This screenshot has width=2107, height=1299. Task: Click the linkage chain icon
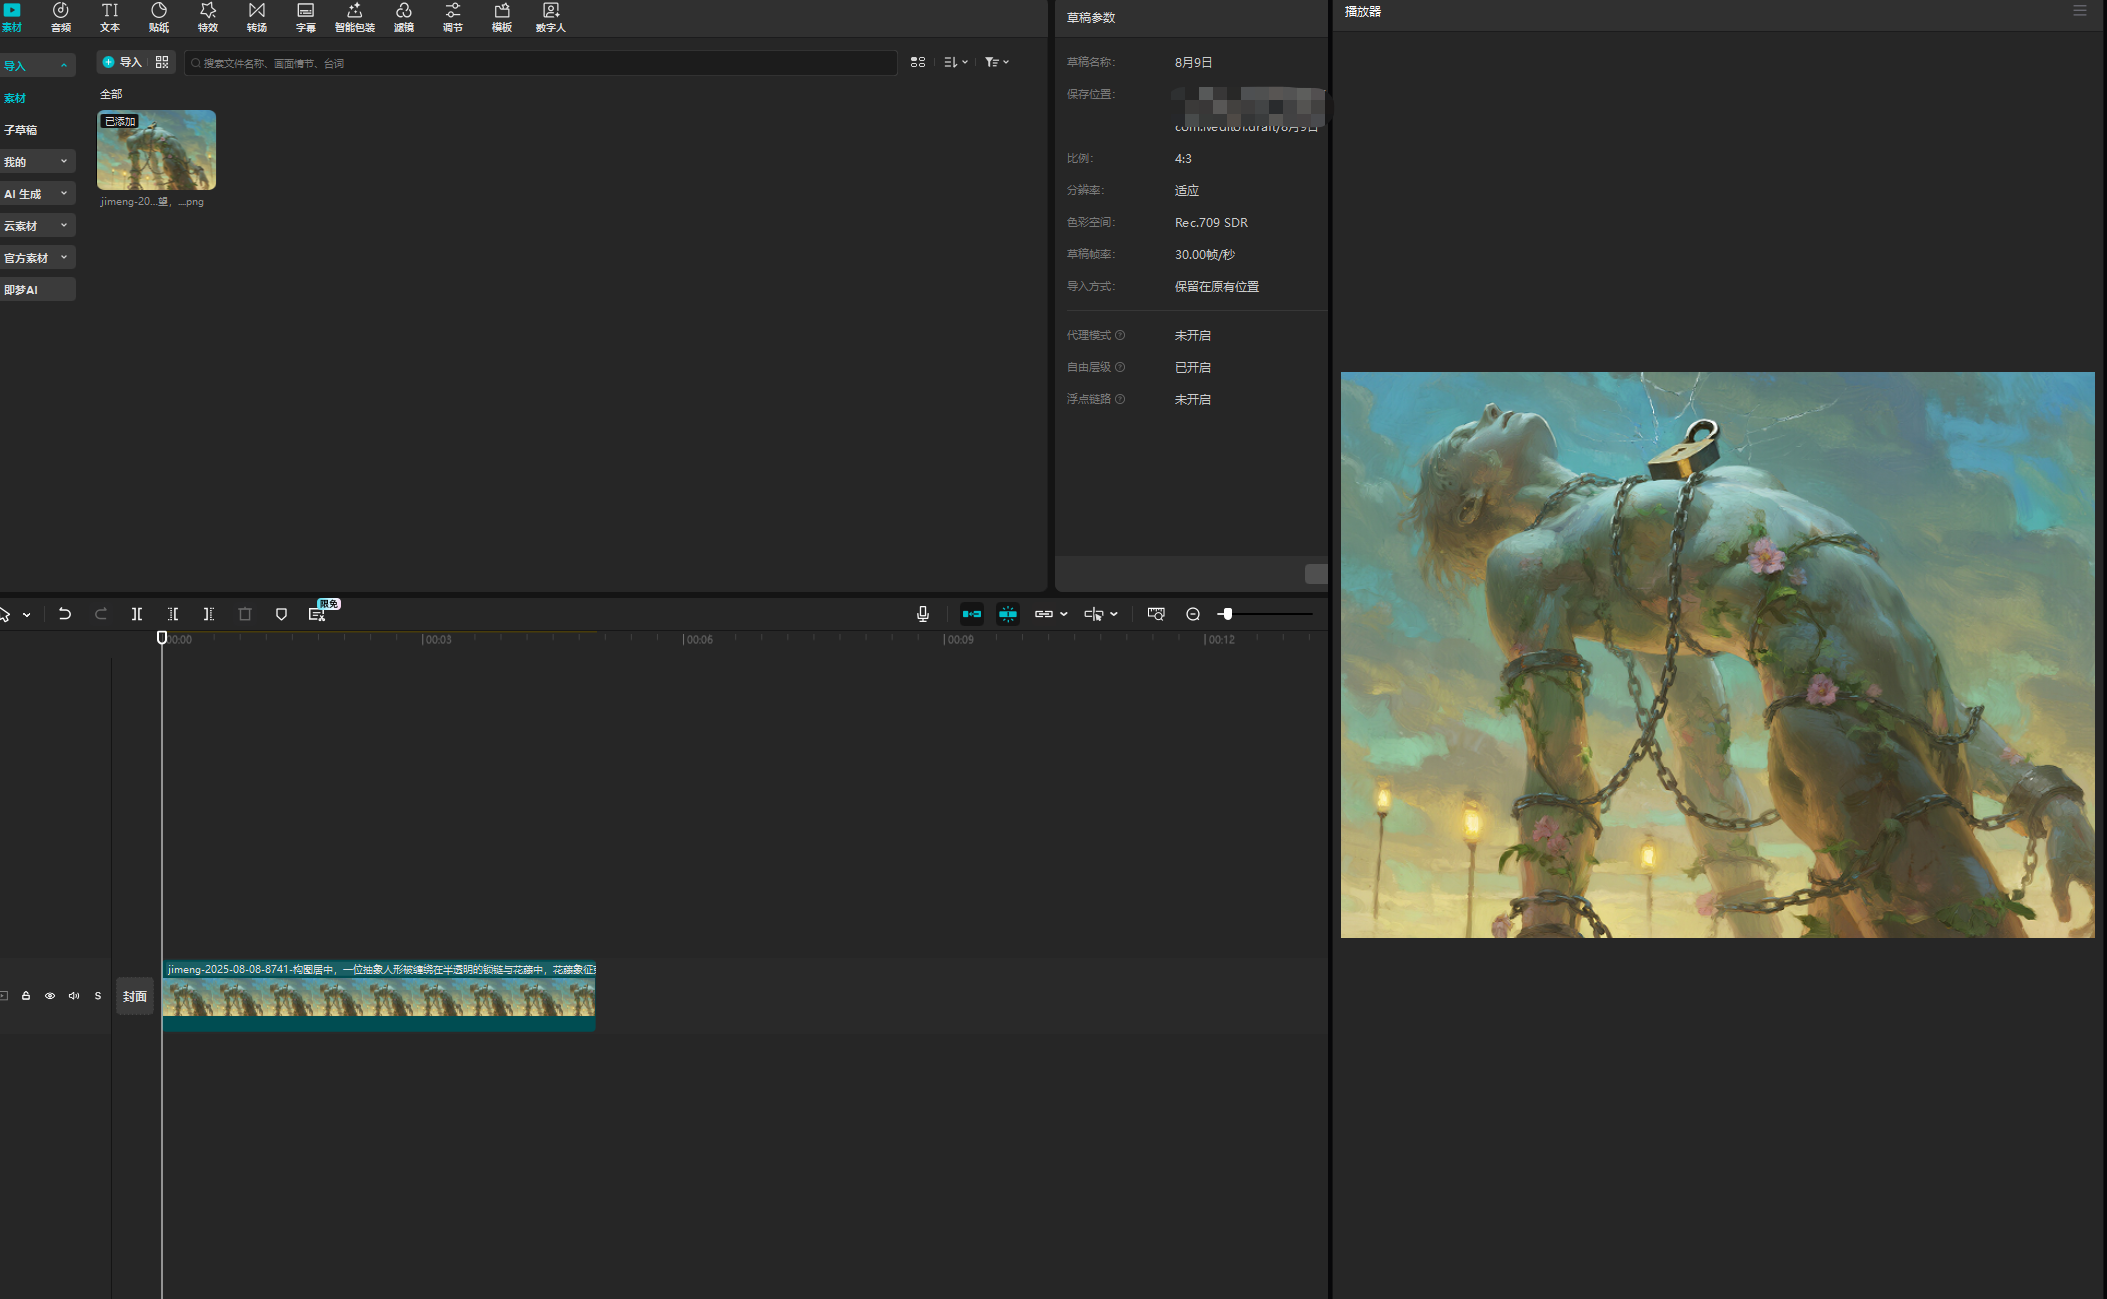(1044, 614)
